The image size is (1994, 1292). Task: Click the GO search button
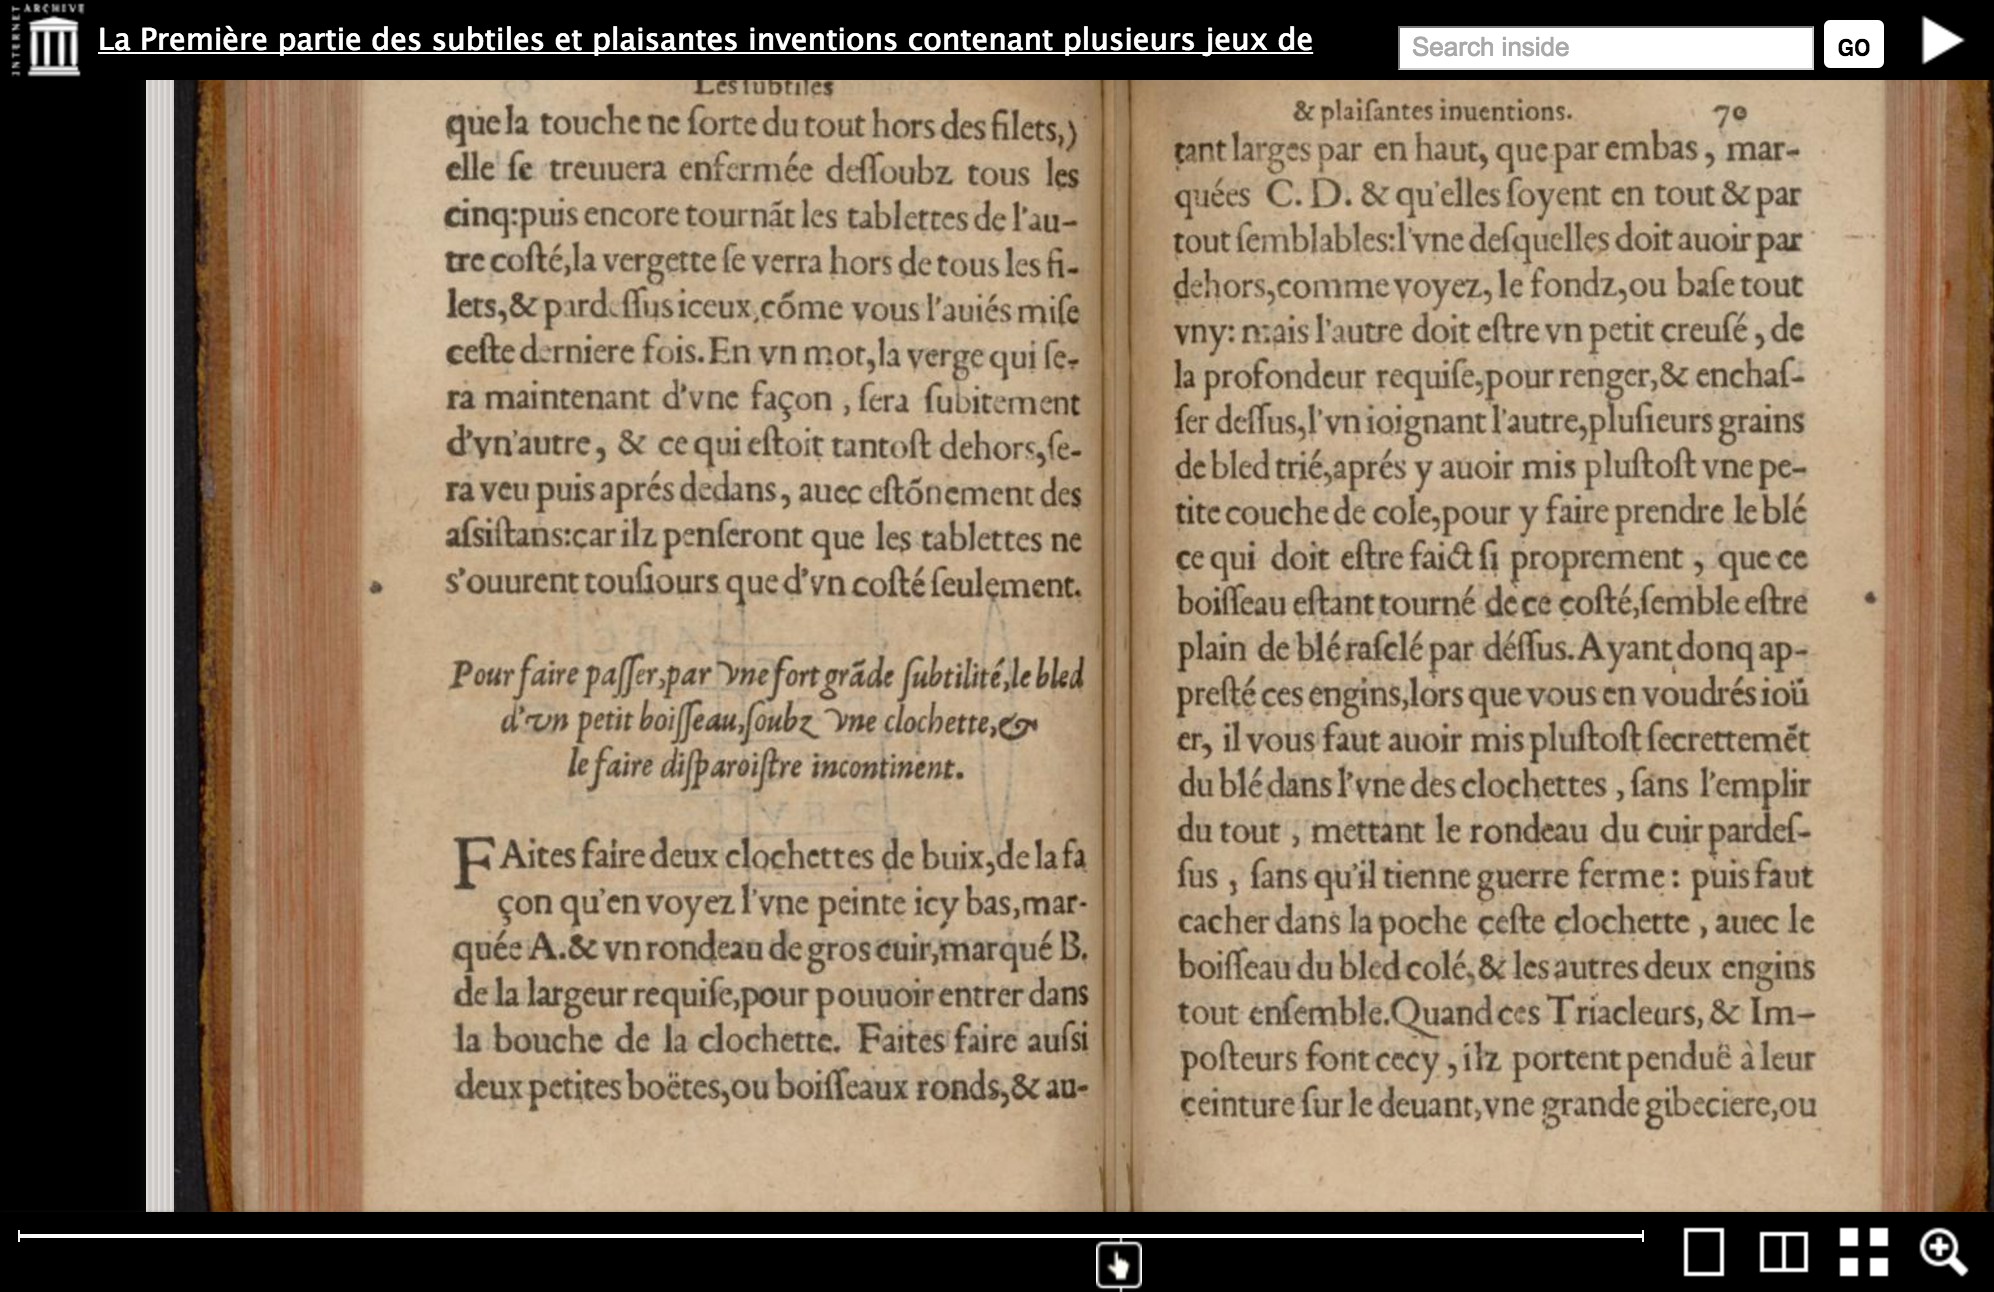(1853, 46)
